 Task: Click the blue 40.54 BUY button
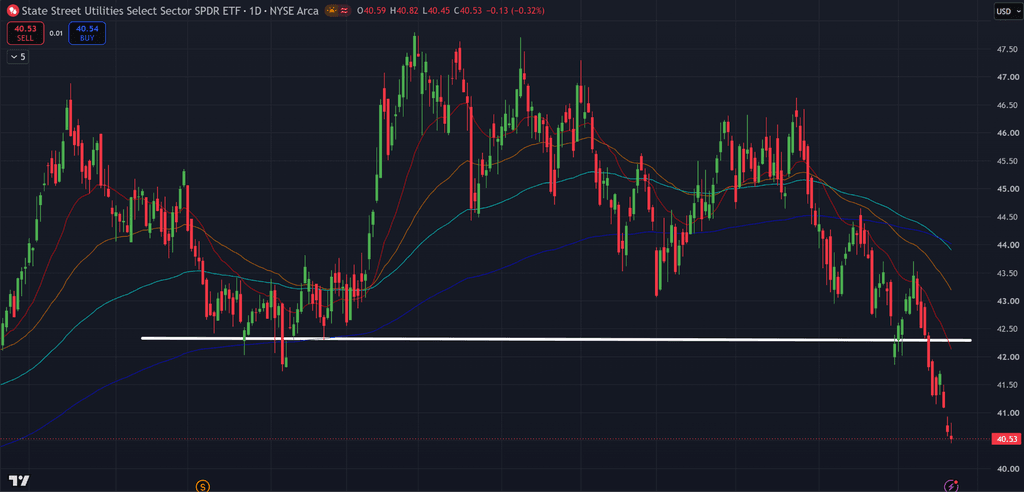pos(87,33)
